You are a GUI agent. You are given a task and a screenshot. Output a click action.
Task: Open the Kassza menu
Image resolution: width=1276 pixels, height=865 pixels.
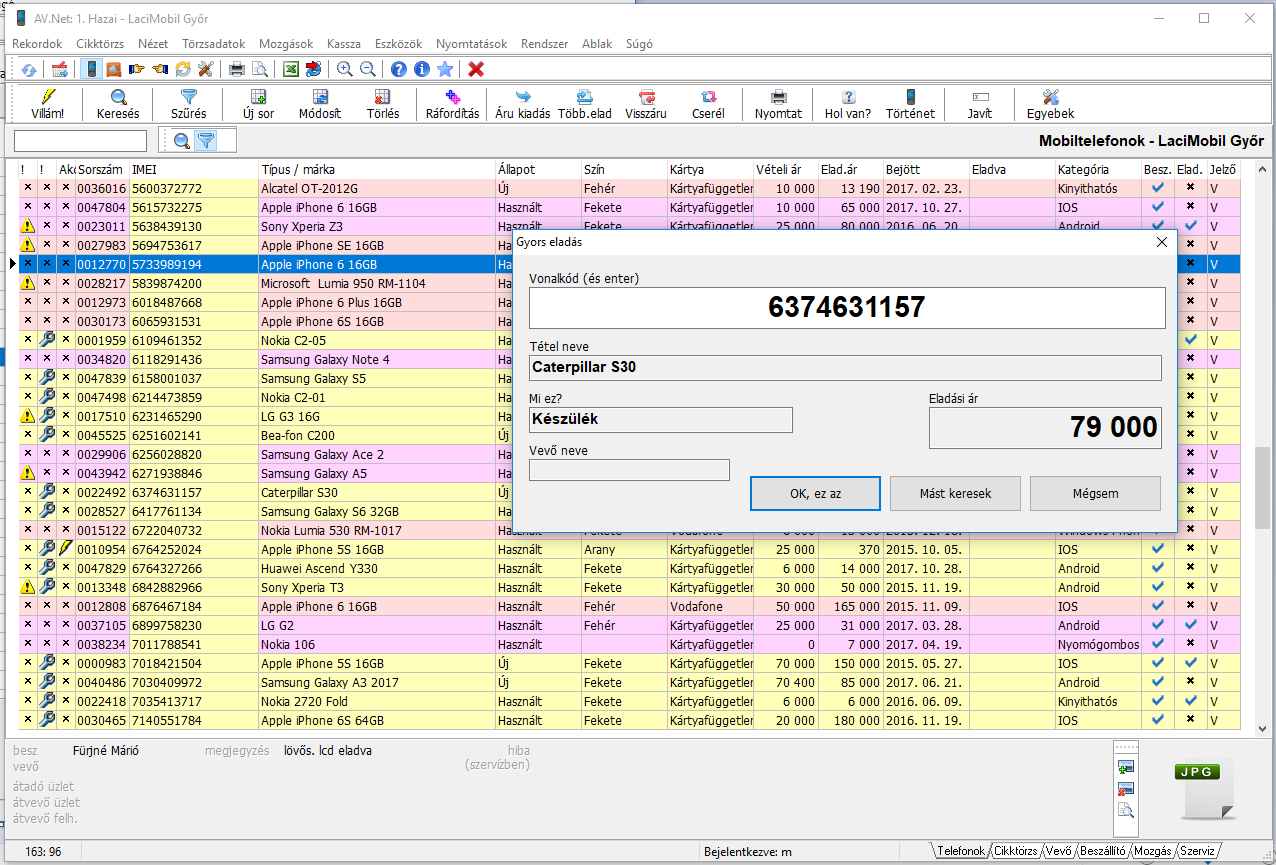tap(344, 44)
